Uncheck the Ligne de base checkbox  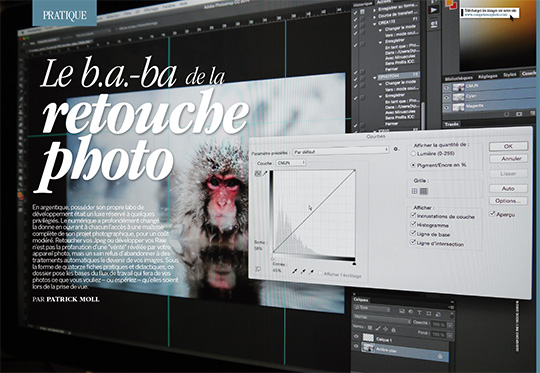(x=413, y=233)
